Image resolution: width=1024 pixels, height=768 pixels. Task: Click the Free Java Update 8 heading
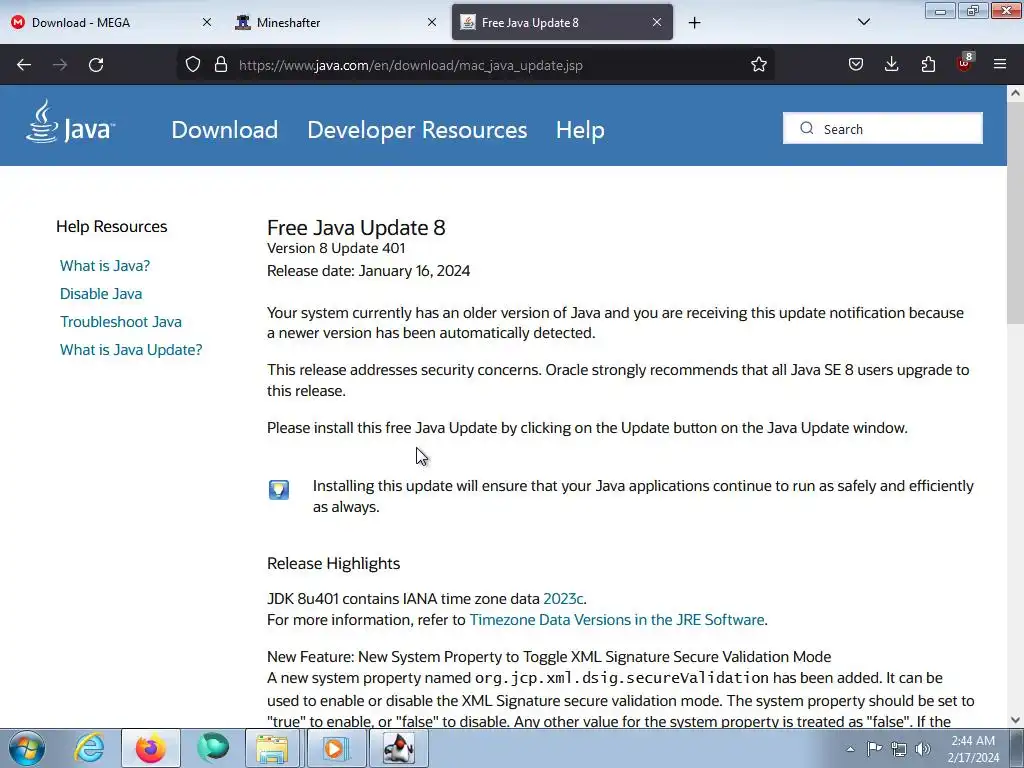356,227
